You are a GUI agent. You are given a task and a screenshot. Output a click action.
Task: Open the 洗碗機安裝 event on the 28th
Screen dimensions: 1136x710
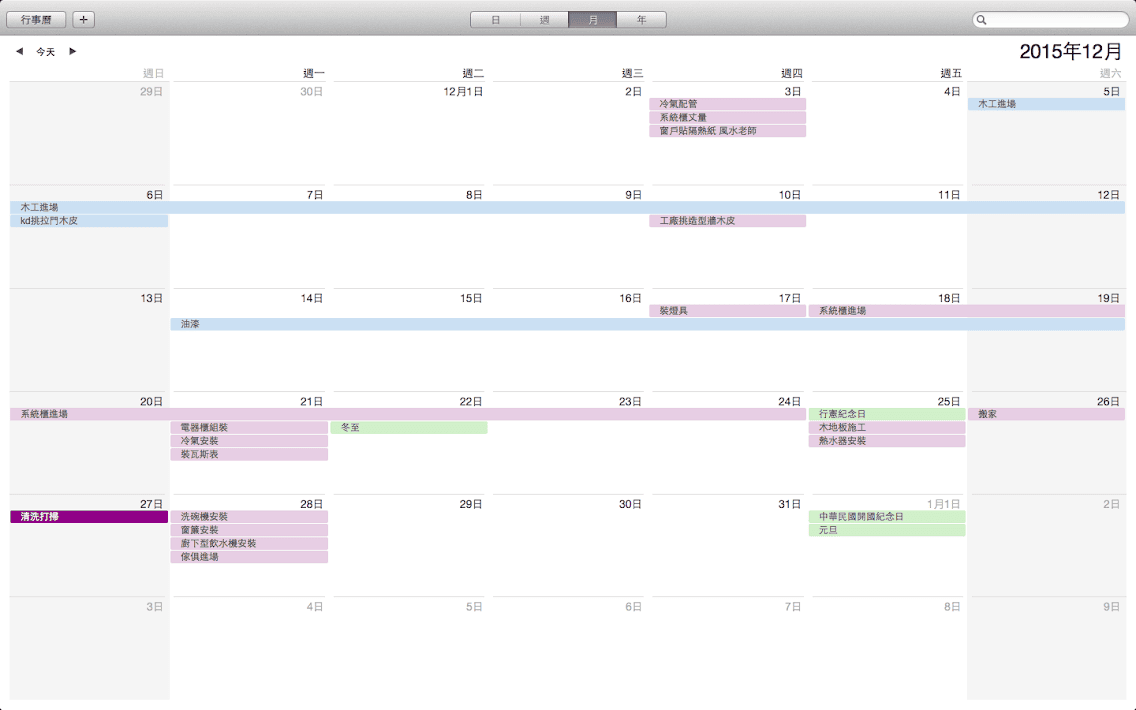(249, 517)
